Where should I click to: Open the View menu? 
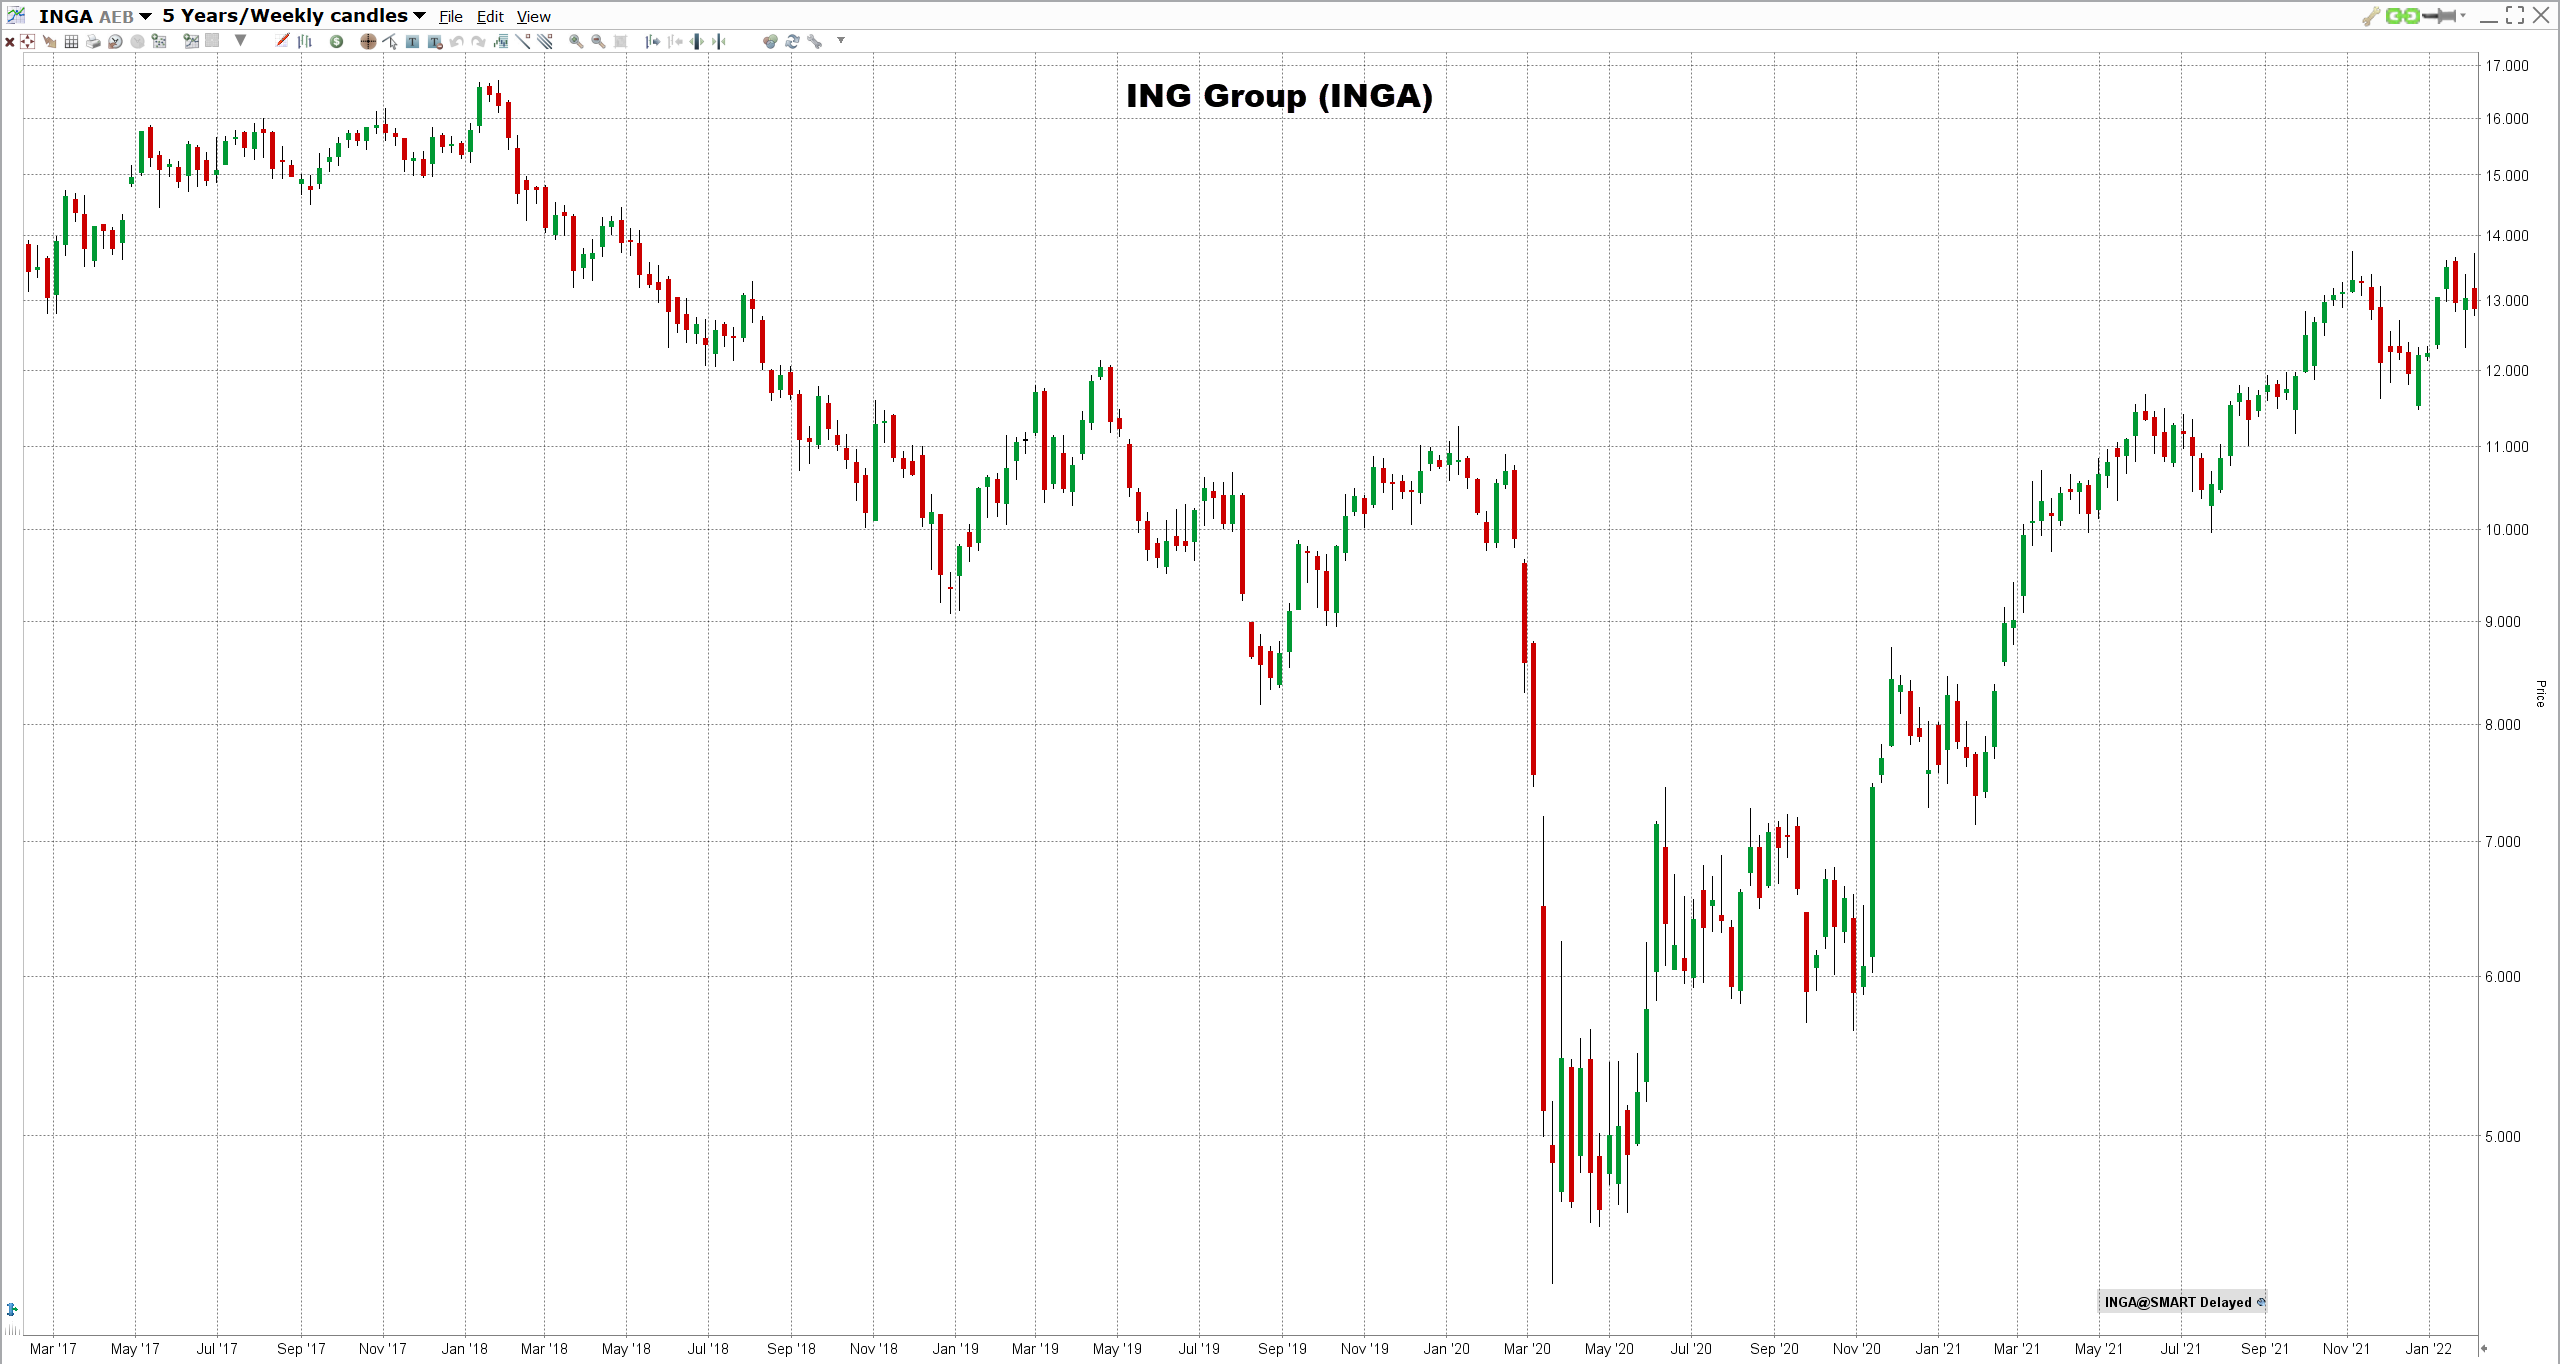[x=534, y=17]
